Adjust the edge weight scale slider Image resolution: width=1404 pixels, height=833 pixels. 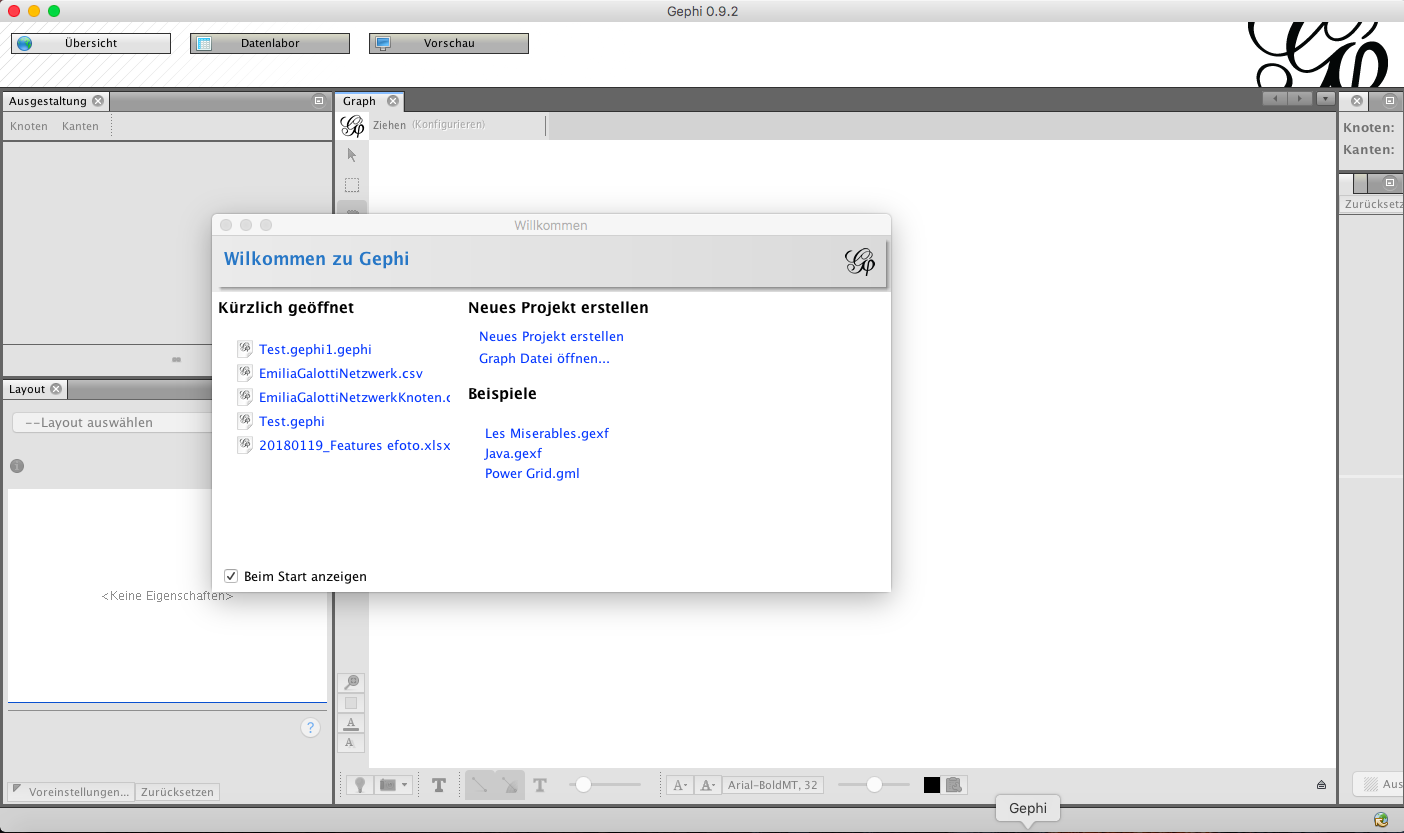[x=605, y=785]
